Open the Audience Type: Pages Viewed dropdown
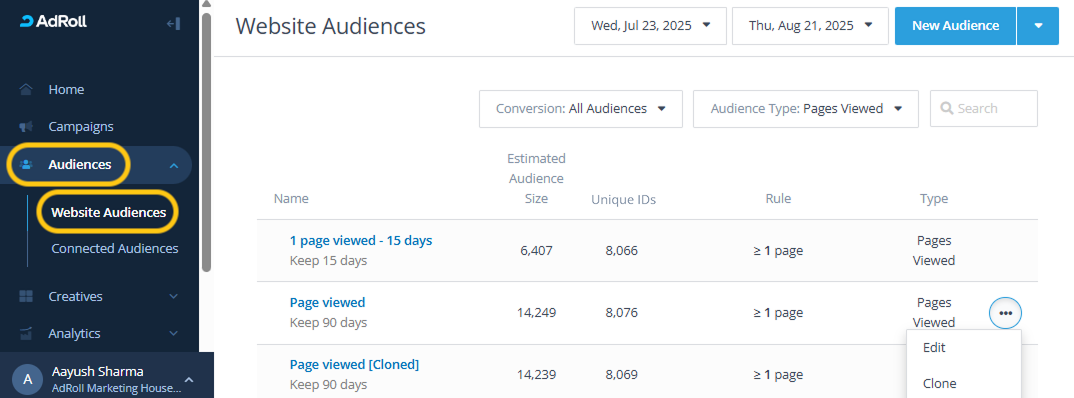The height and width of the screenshot is (398, 1074). tap(806, 108)
